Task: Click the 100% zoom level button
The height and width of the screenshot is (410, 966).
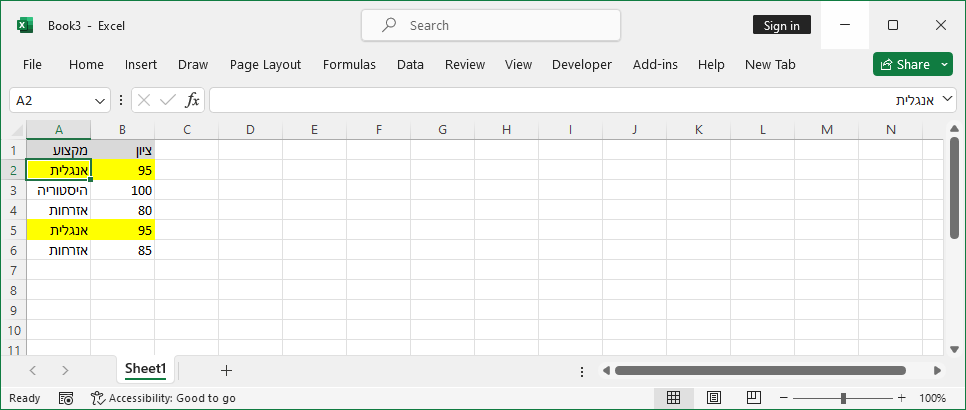Action: pos(932,398)
